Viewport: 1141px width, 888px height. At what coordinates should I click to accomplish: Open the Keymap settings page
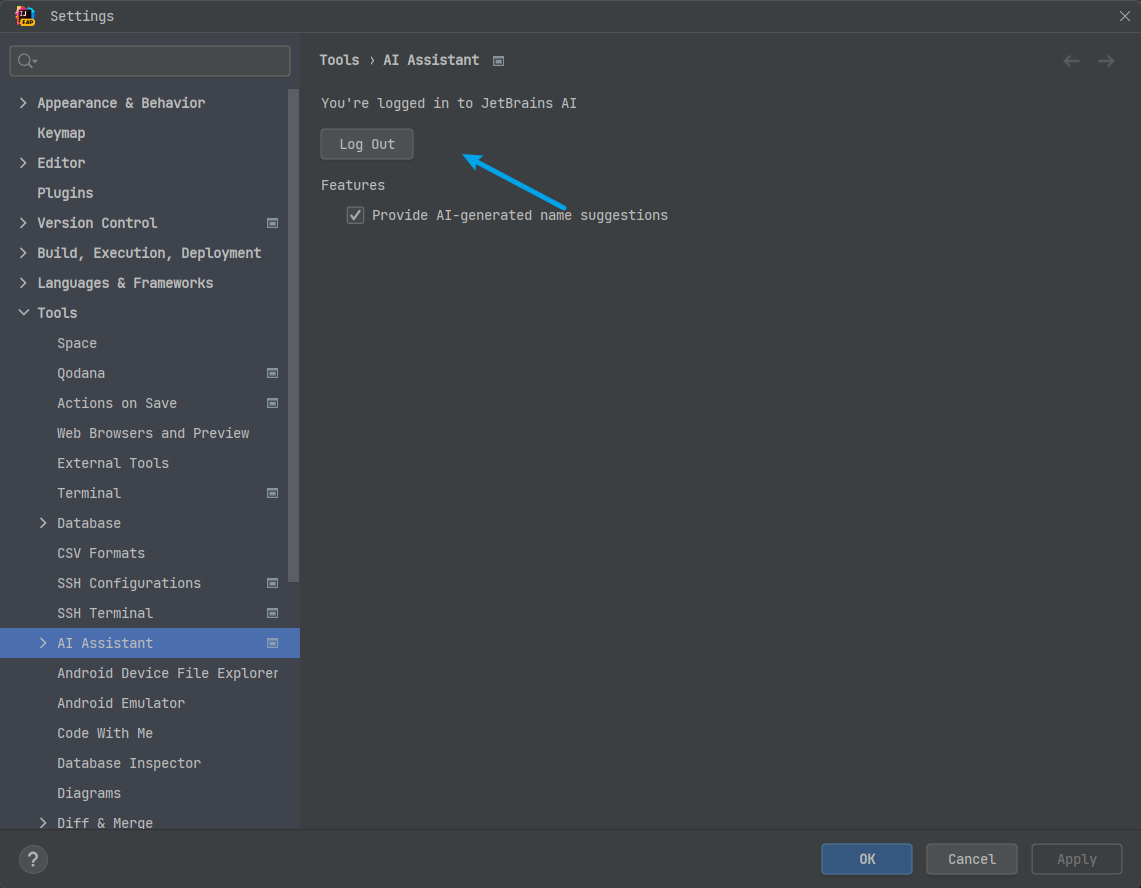(61, 133)
